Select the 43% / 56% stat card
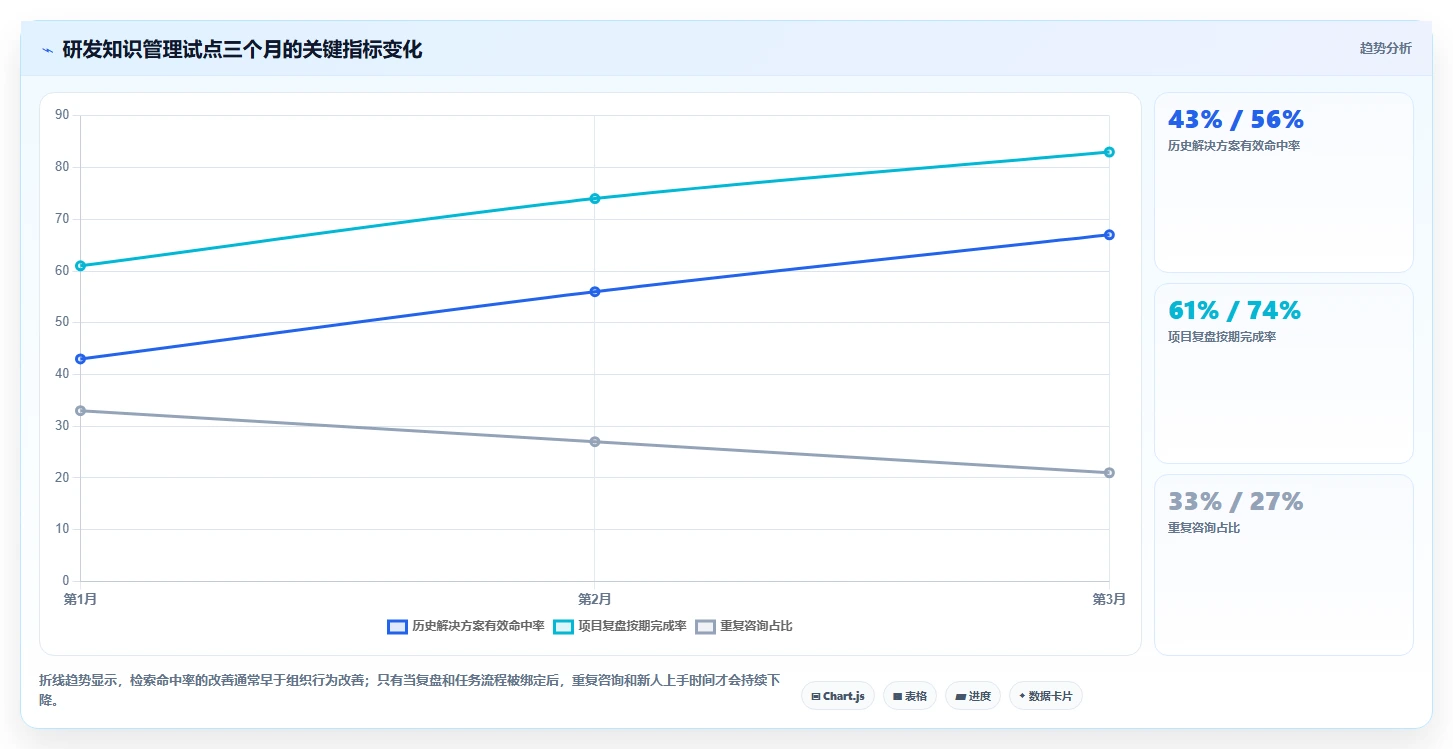The height and width of the screenshot is (749, 1453). 1284,182
